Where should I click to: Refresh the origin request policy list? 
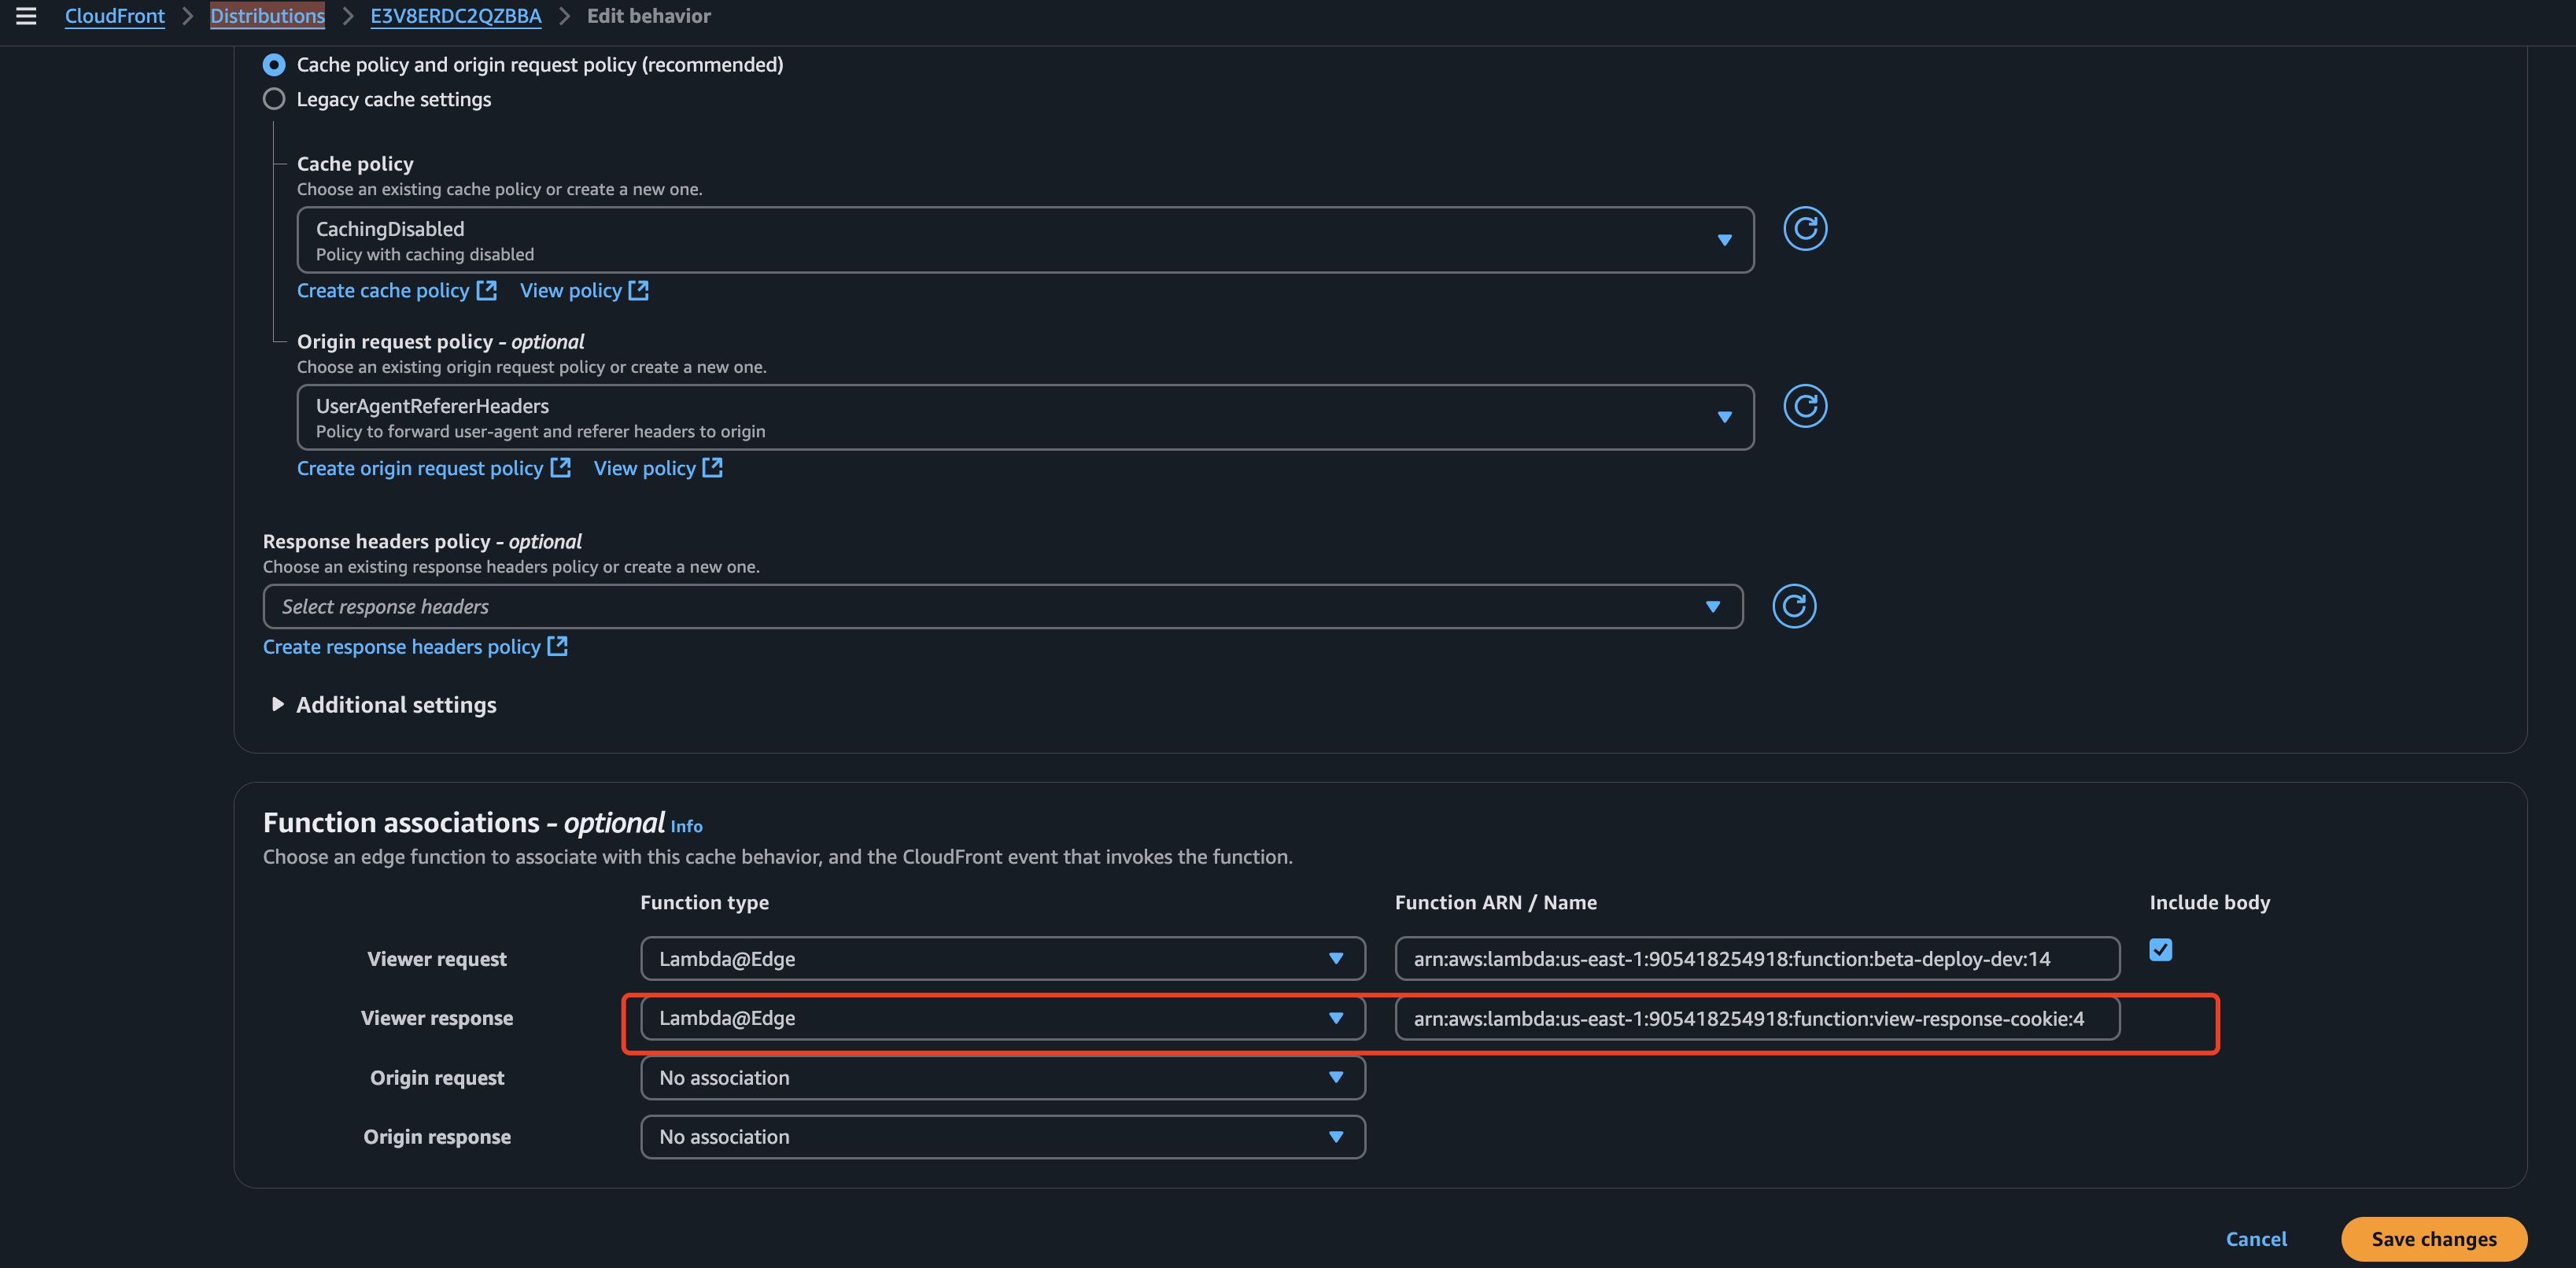[1804, 406]
